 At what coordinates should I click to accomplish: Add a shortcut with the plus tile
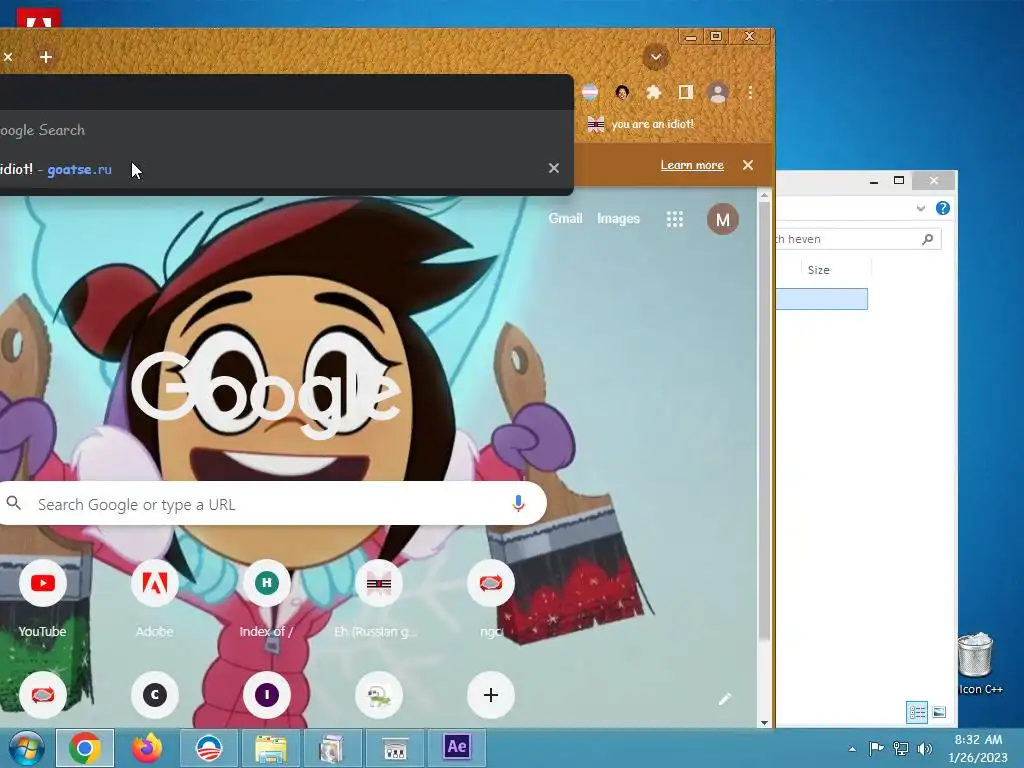(491, 695)
